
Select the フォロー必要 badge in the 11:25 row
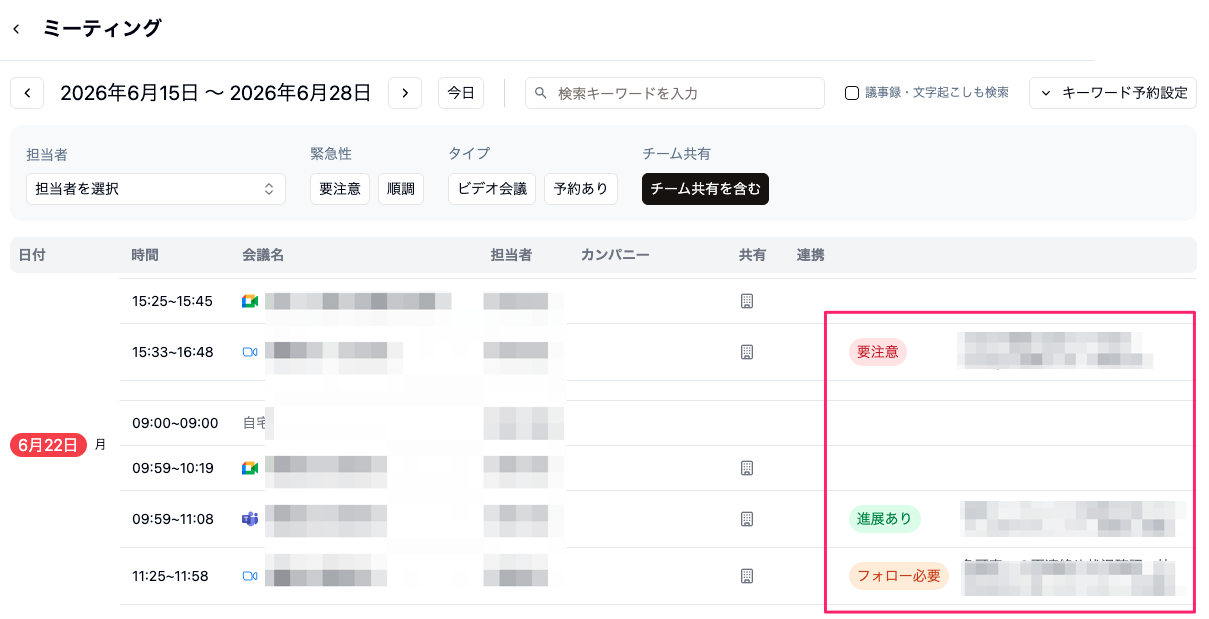coord(898,576)
